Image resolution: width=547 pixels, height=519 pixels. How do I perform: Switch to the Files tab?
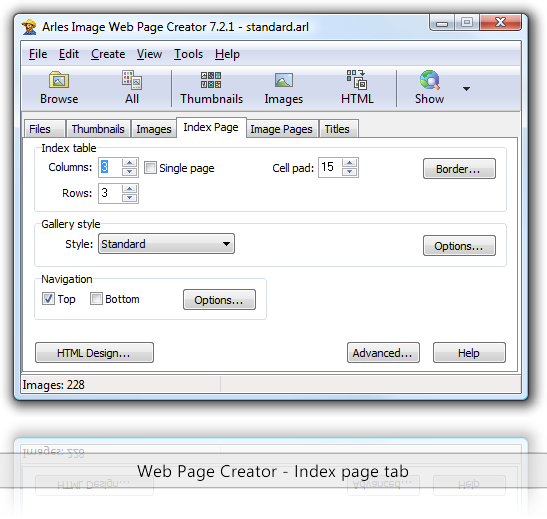45,129
